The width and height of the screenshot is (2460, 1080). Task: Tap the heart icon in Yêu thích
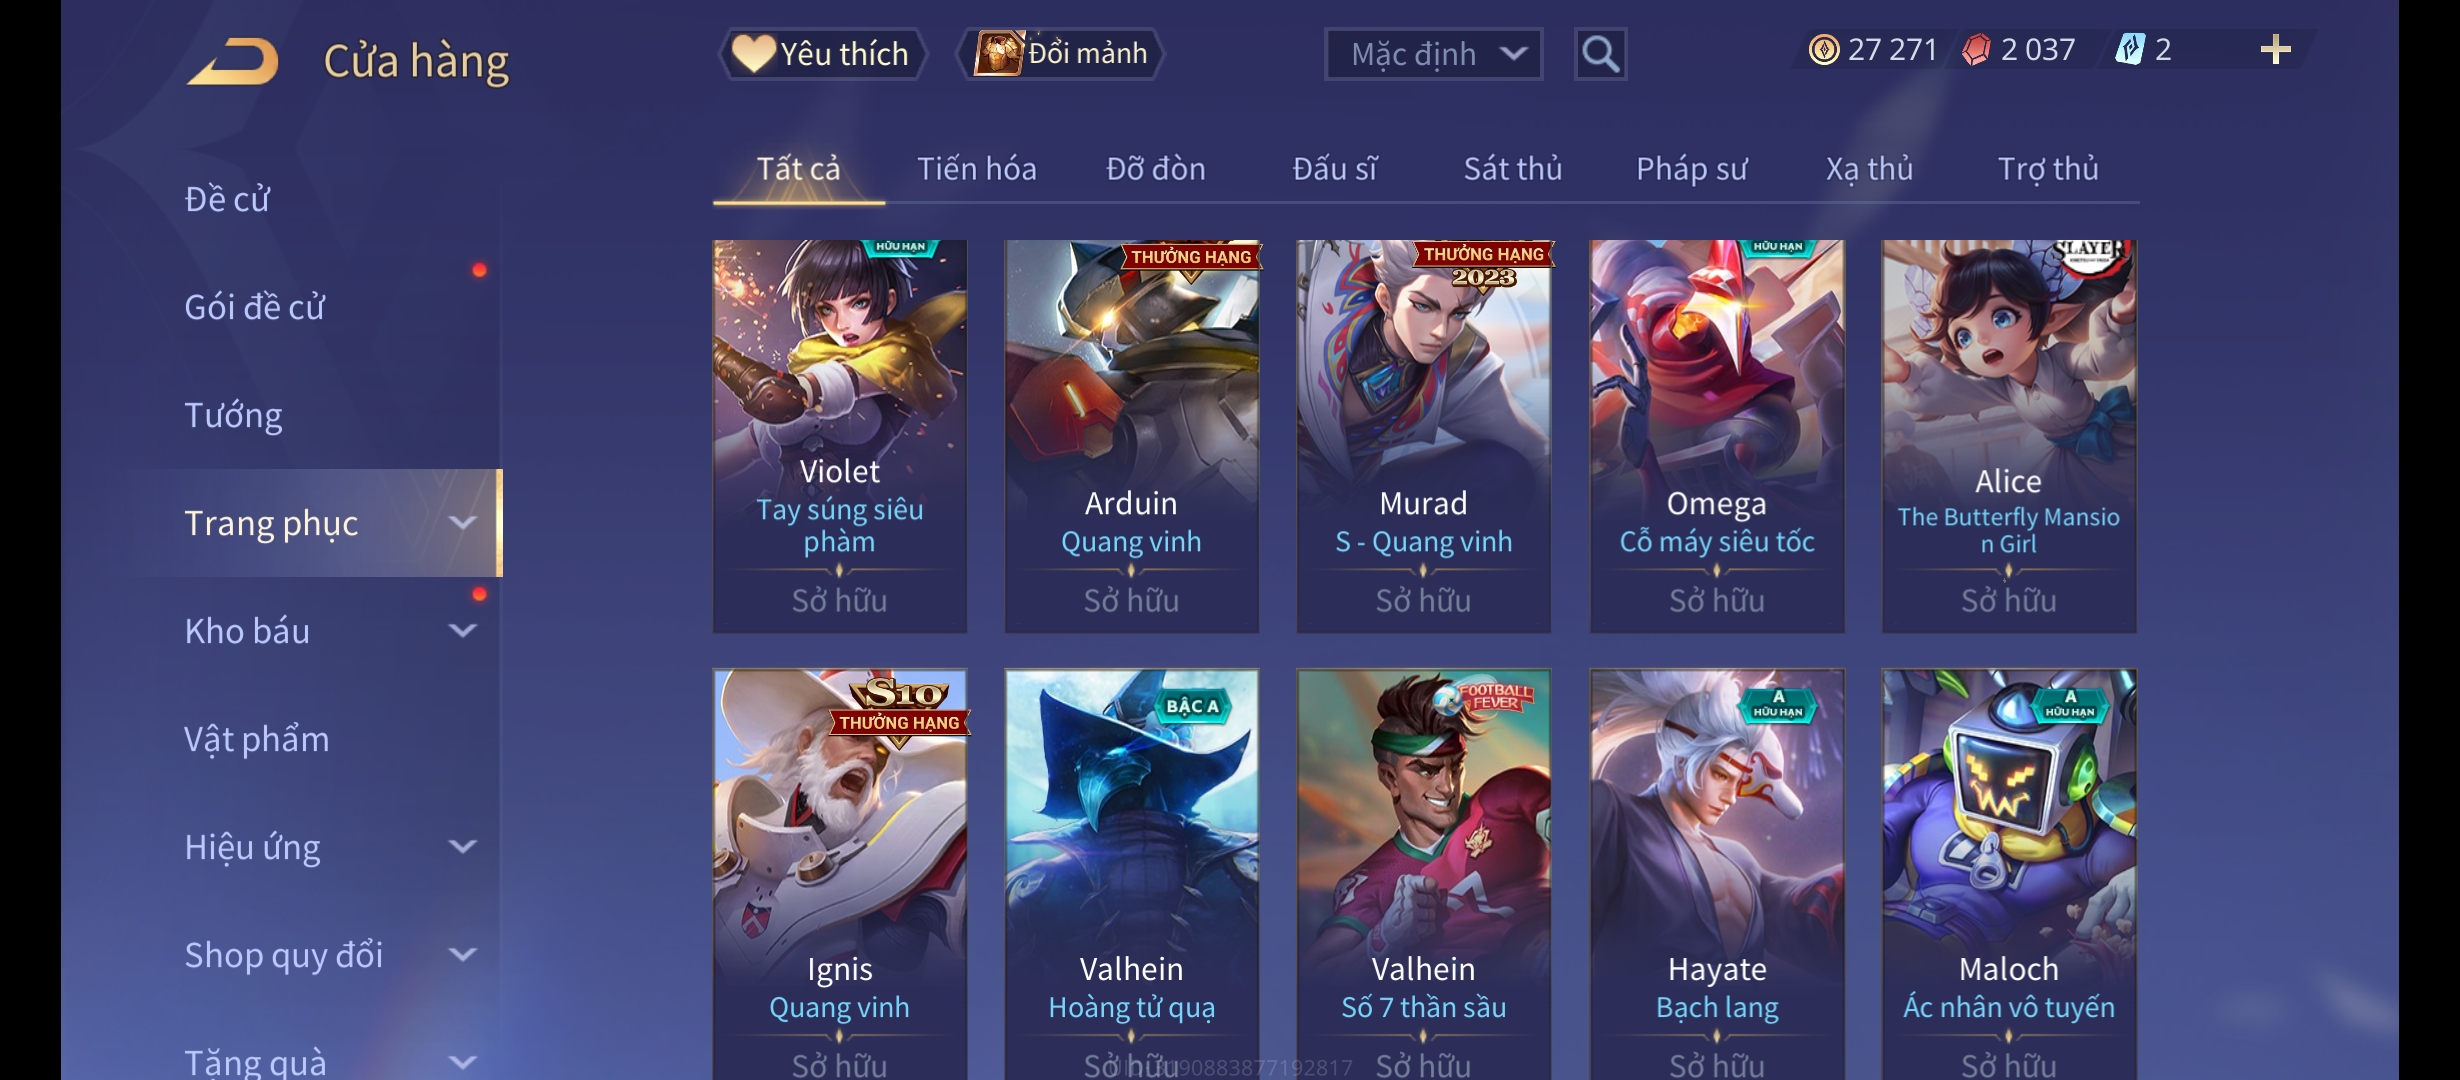pyautogui.click(x=753, y=53)
